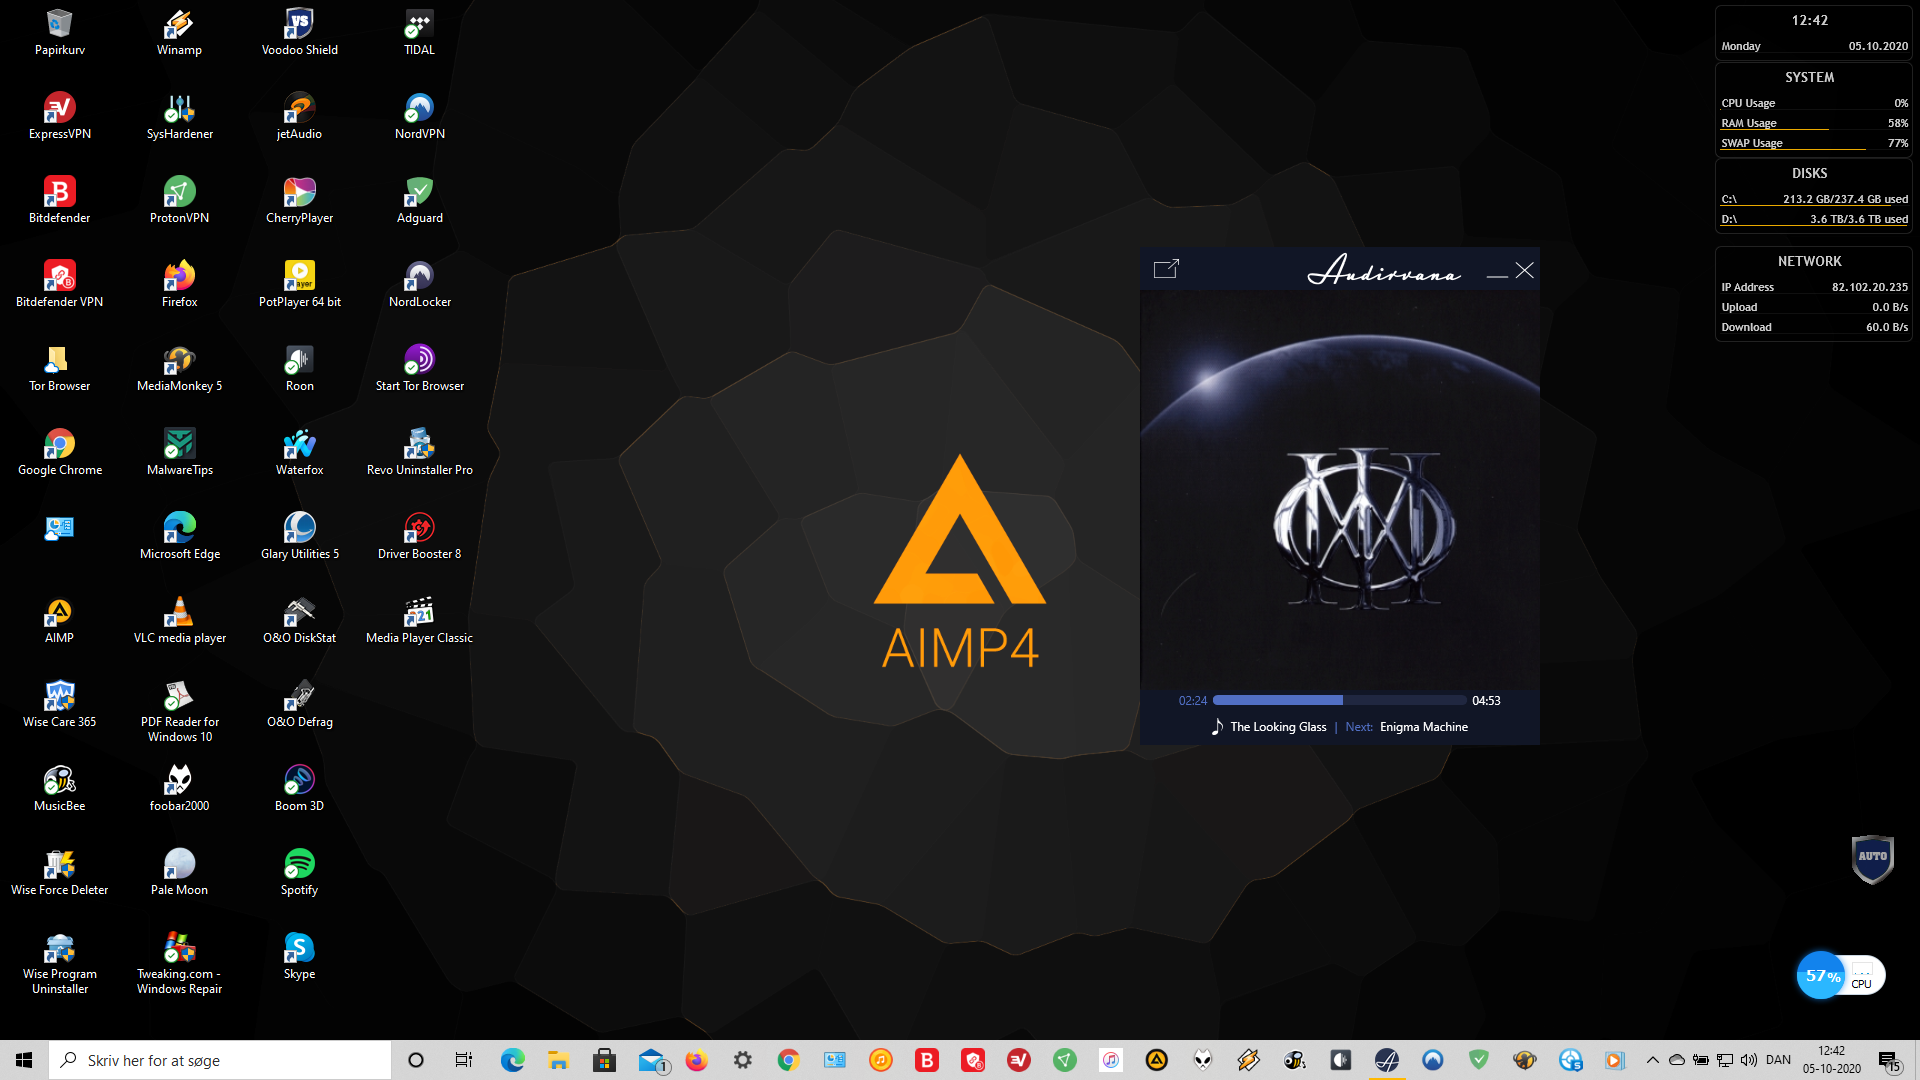Show hidden system tray icons
Viewport: 1920px width, 1080px height.
click(1652, 1060)
